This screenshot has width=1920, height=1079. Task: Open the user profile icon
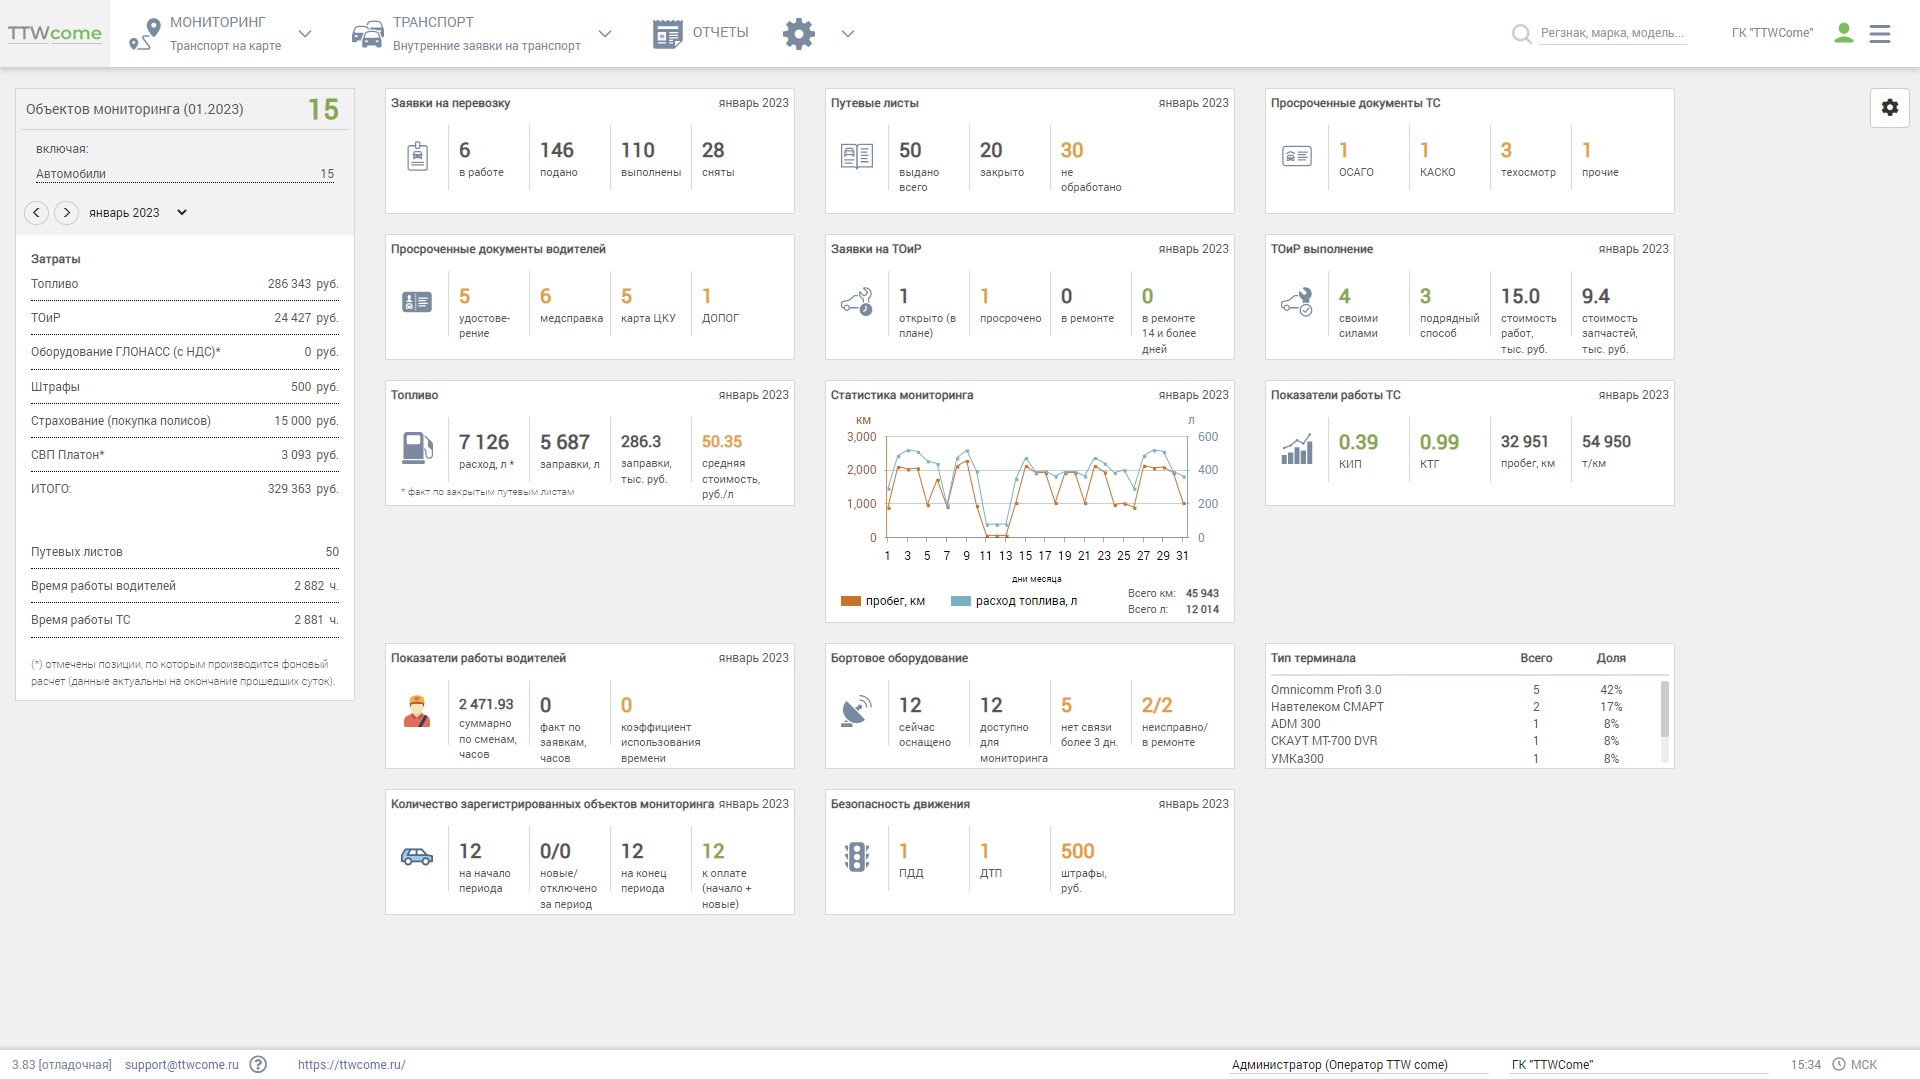[1844, 33]
